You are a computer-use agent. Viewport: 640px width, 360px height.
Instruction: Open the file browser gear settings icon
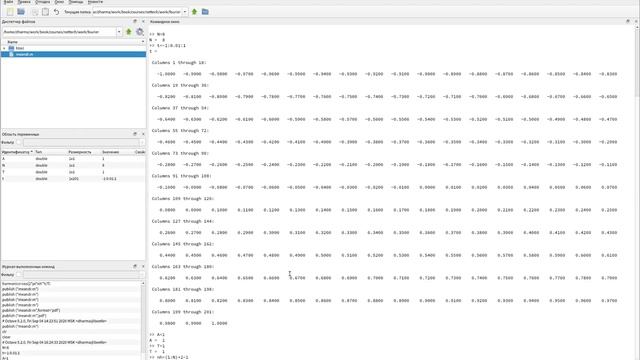[x=140, y=31]
